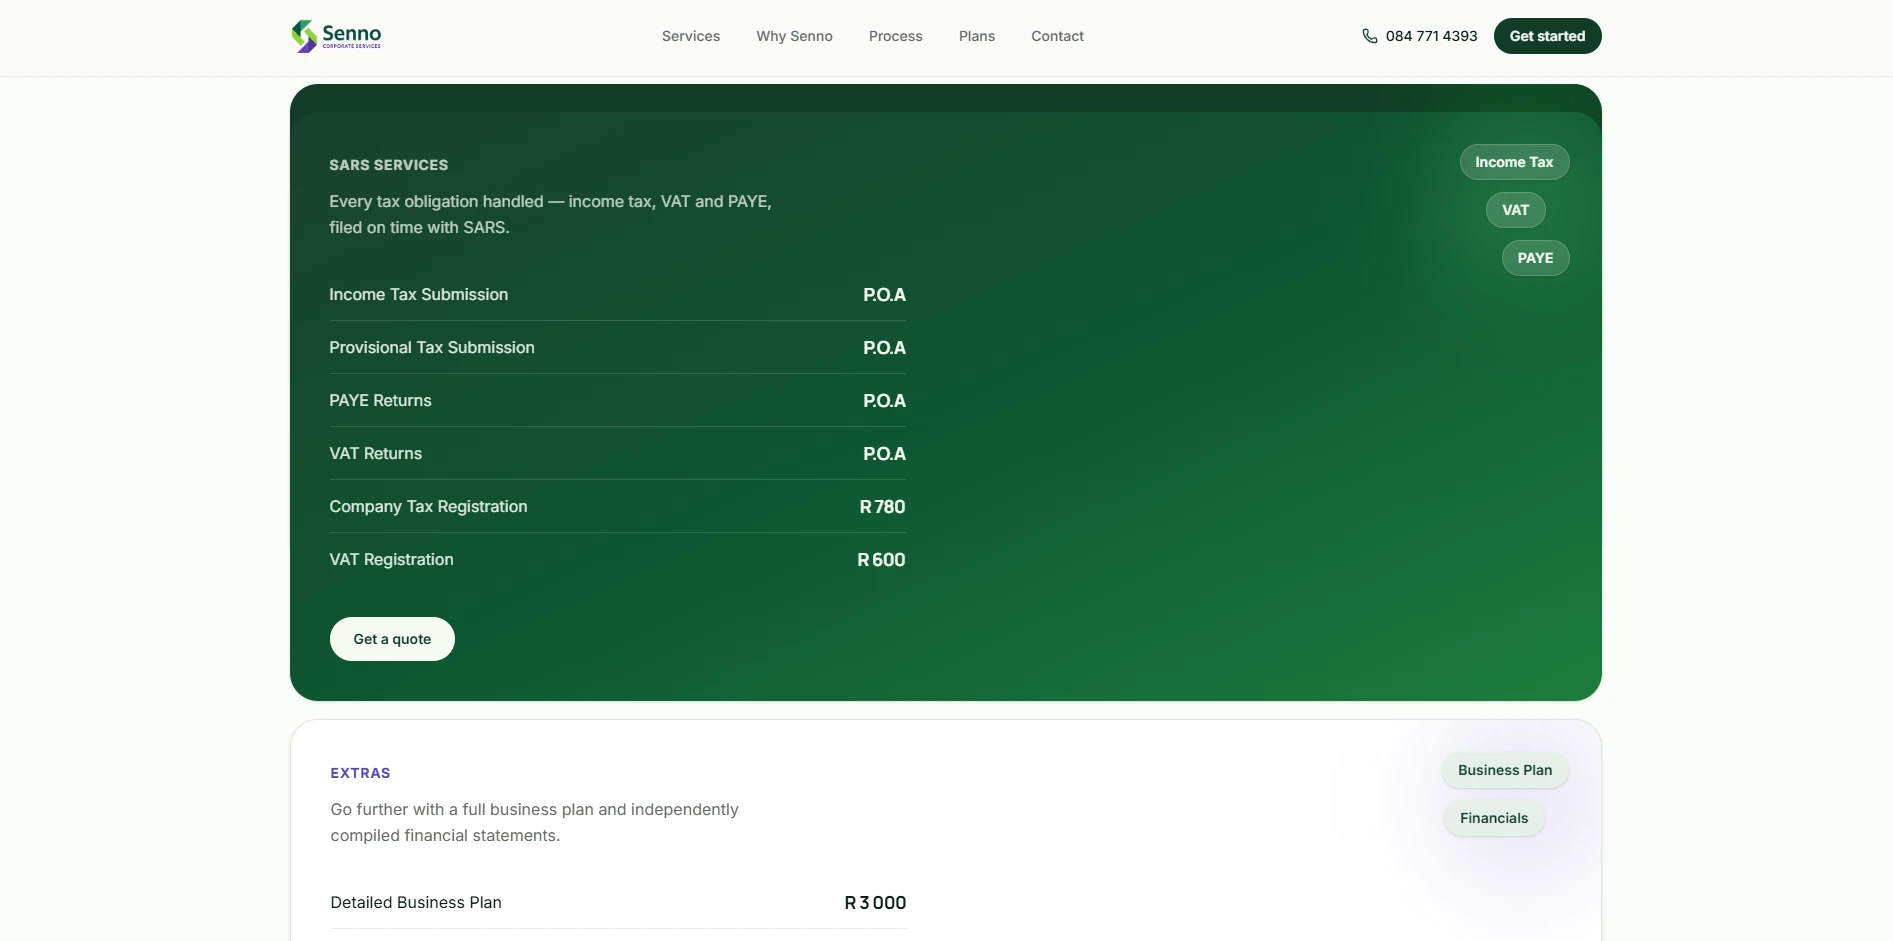
Task: Click the Extras description paragraph
Action: 534,822
